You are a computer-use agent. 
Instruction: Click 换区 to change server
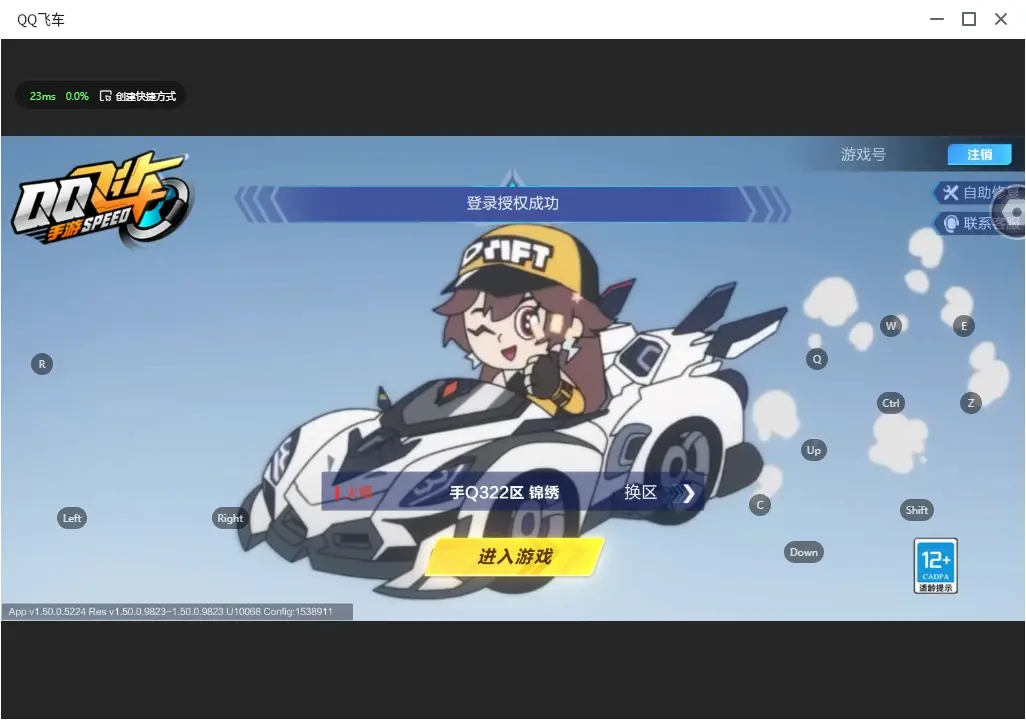tap(660, 492)
